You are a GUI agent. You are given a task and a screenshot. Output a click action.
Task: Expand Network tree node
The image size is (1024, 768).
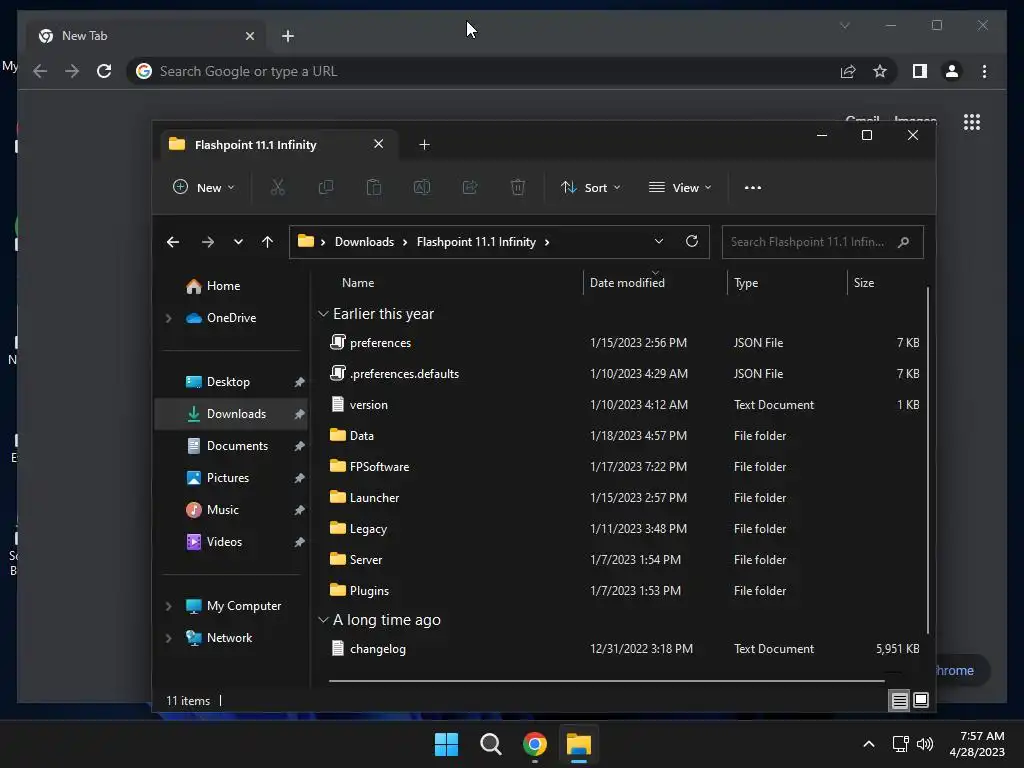coord(168,638)
